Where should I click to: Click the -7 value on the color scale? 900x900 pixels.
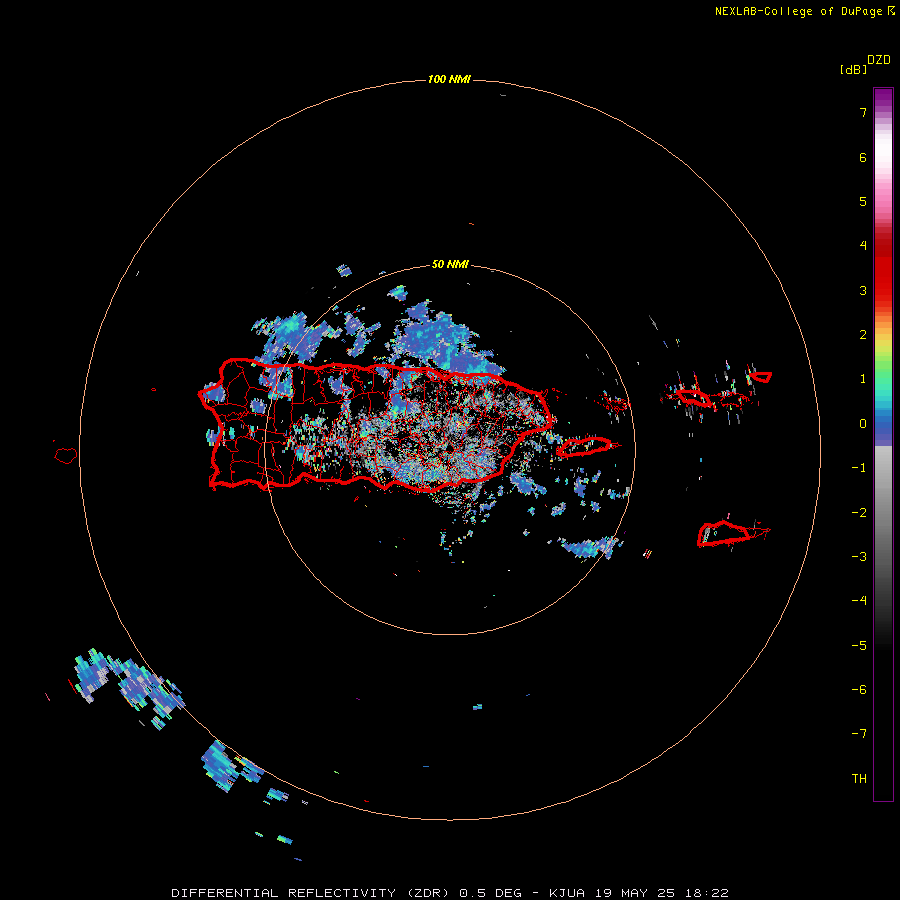click(x=859, y=734)
